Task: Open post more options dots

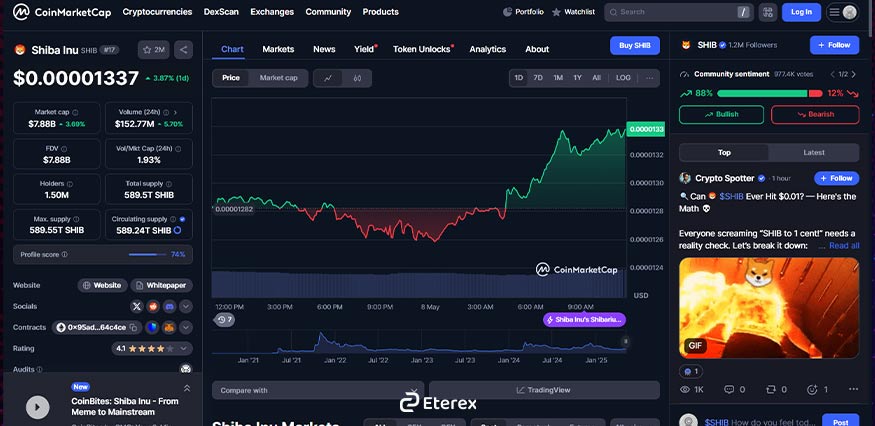Action: pos(853,389)
